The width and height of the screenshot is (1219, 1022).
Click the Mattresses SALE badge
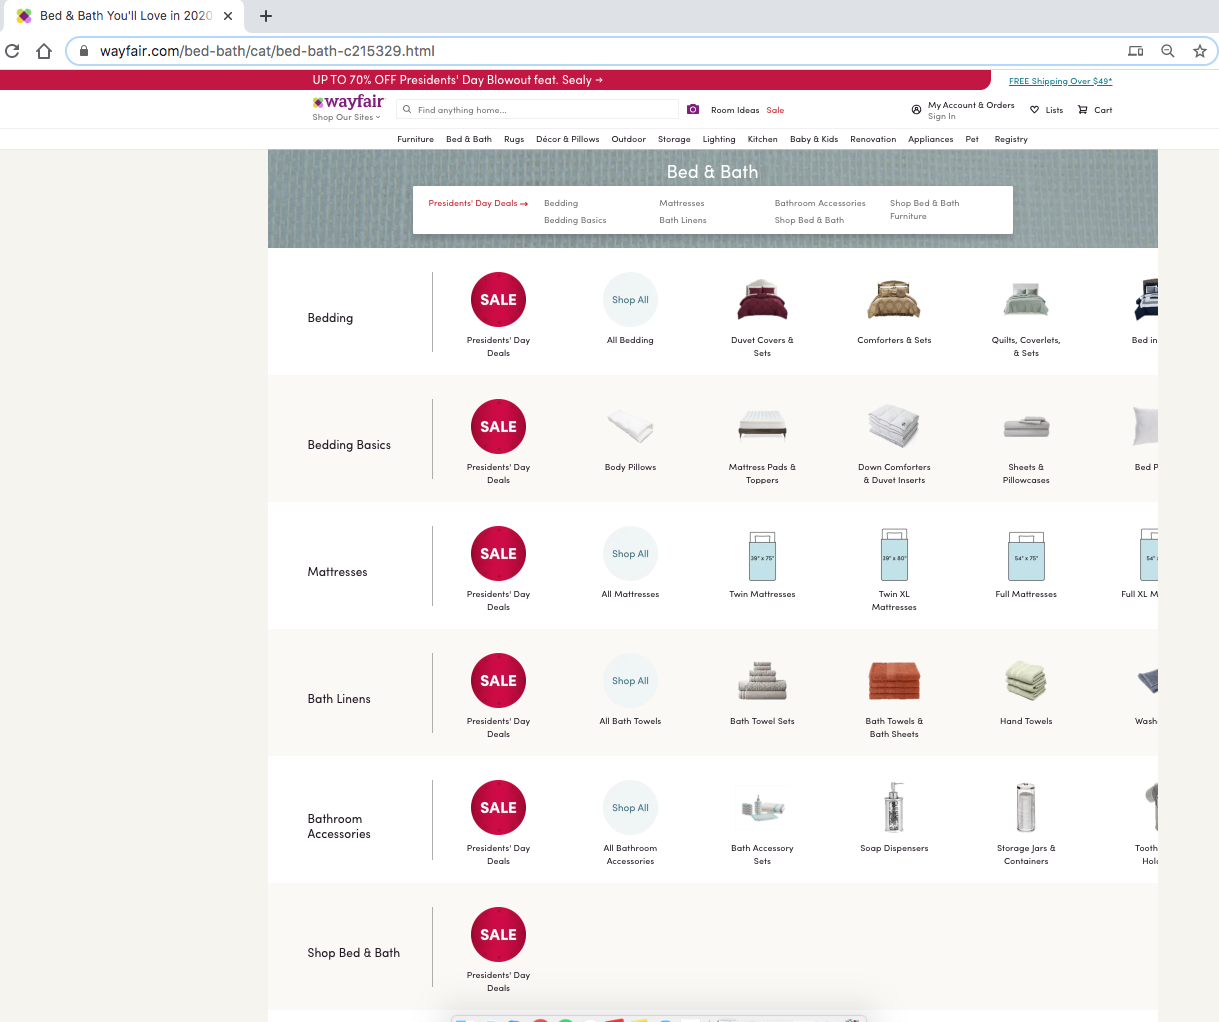pos(498,554)
